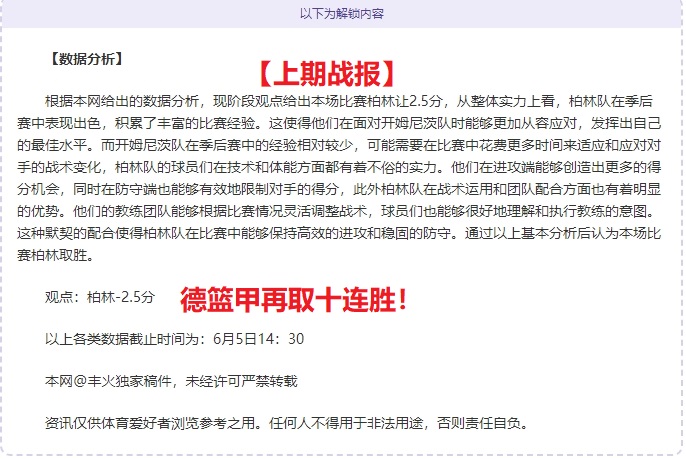Click the paragraph line starting "的最佳水平"
The height and width of the screenshot is (459, 686).
(339, 145)
